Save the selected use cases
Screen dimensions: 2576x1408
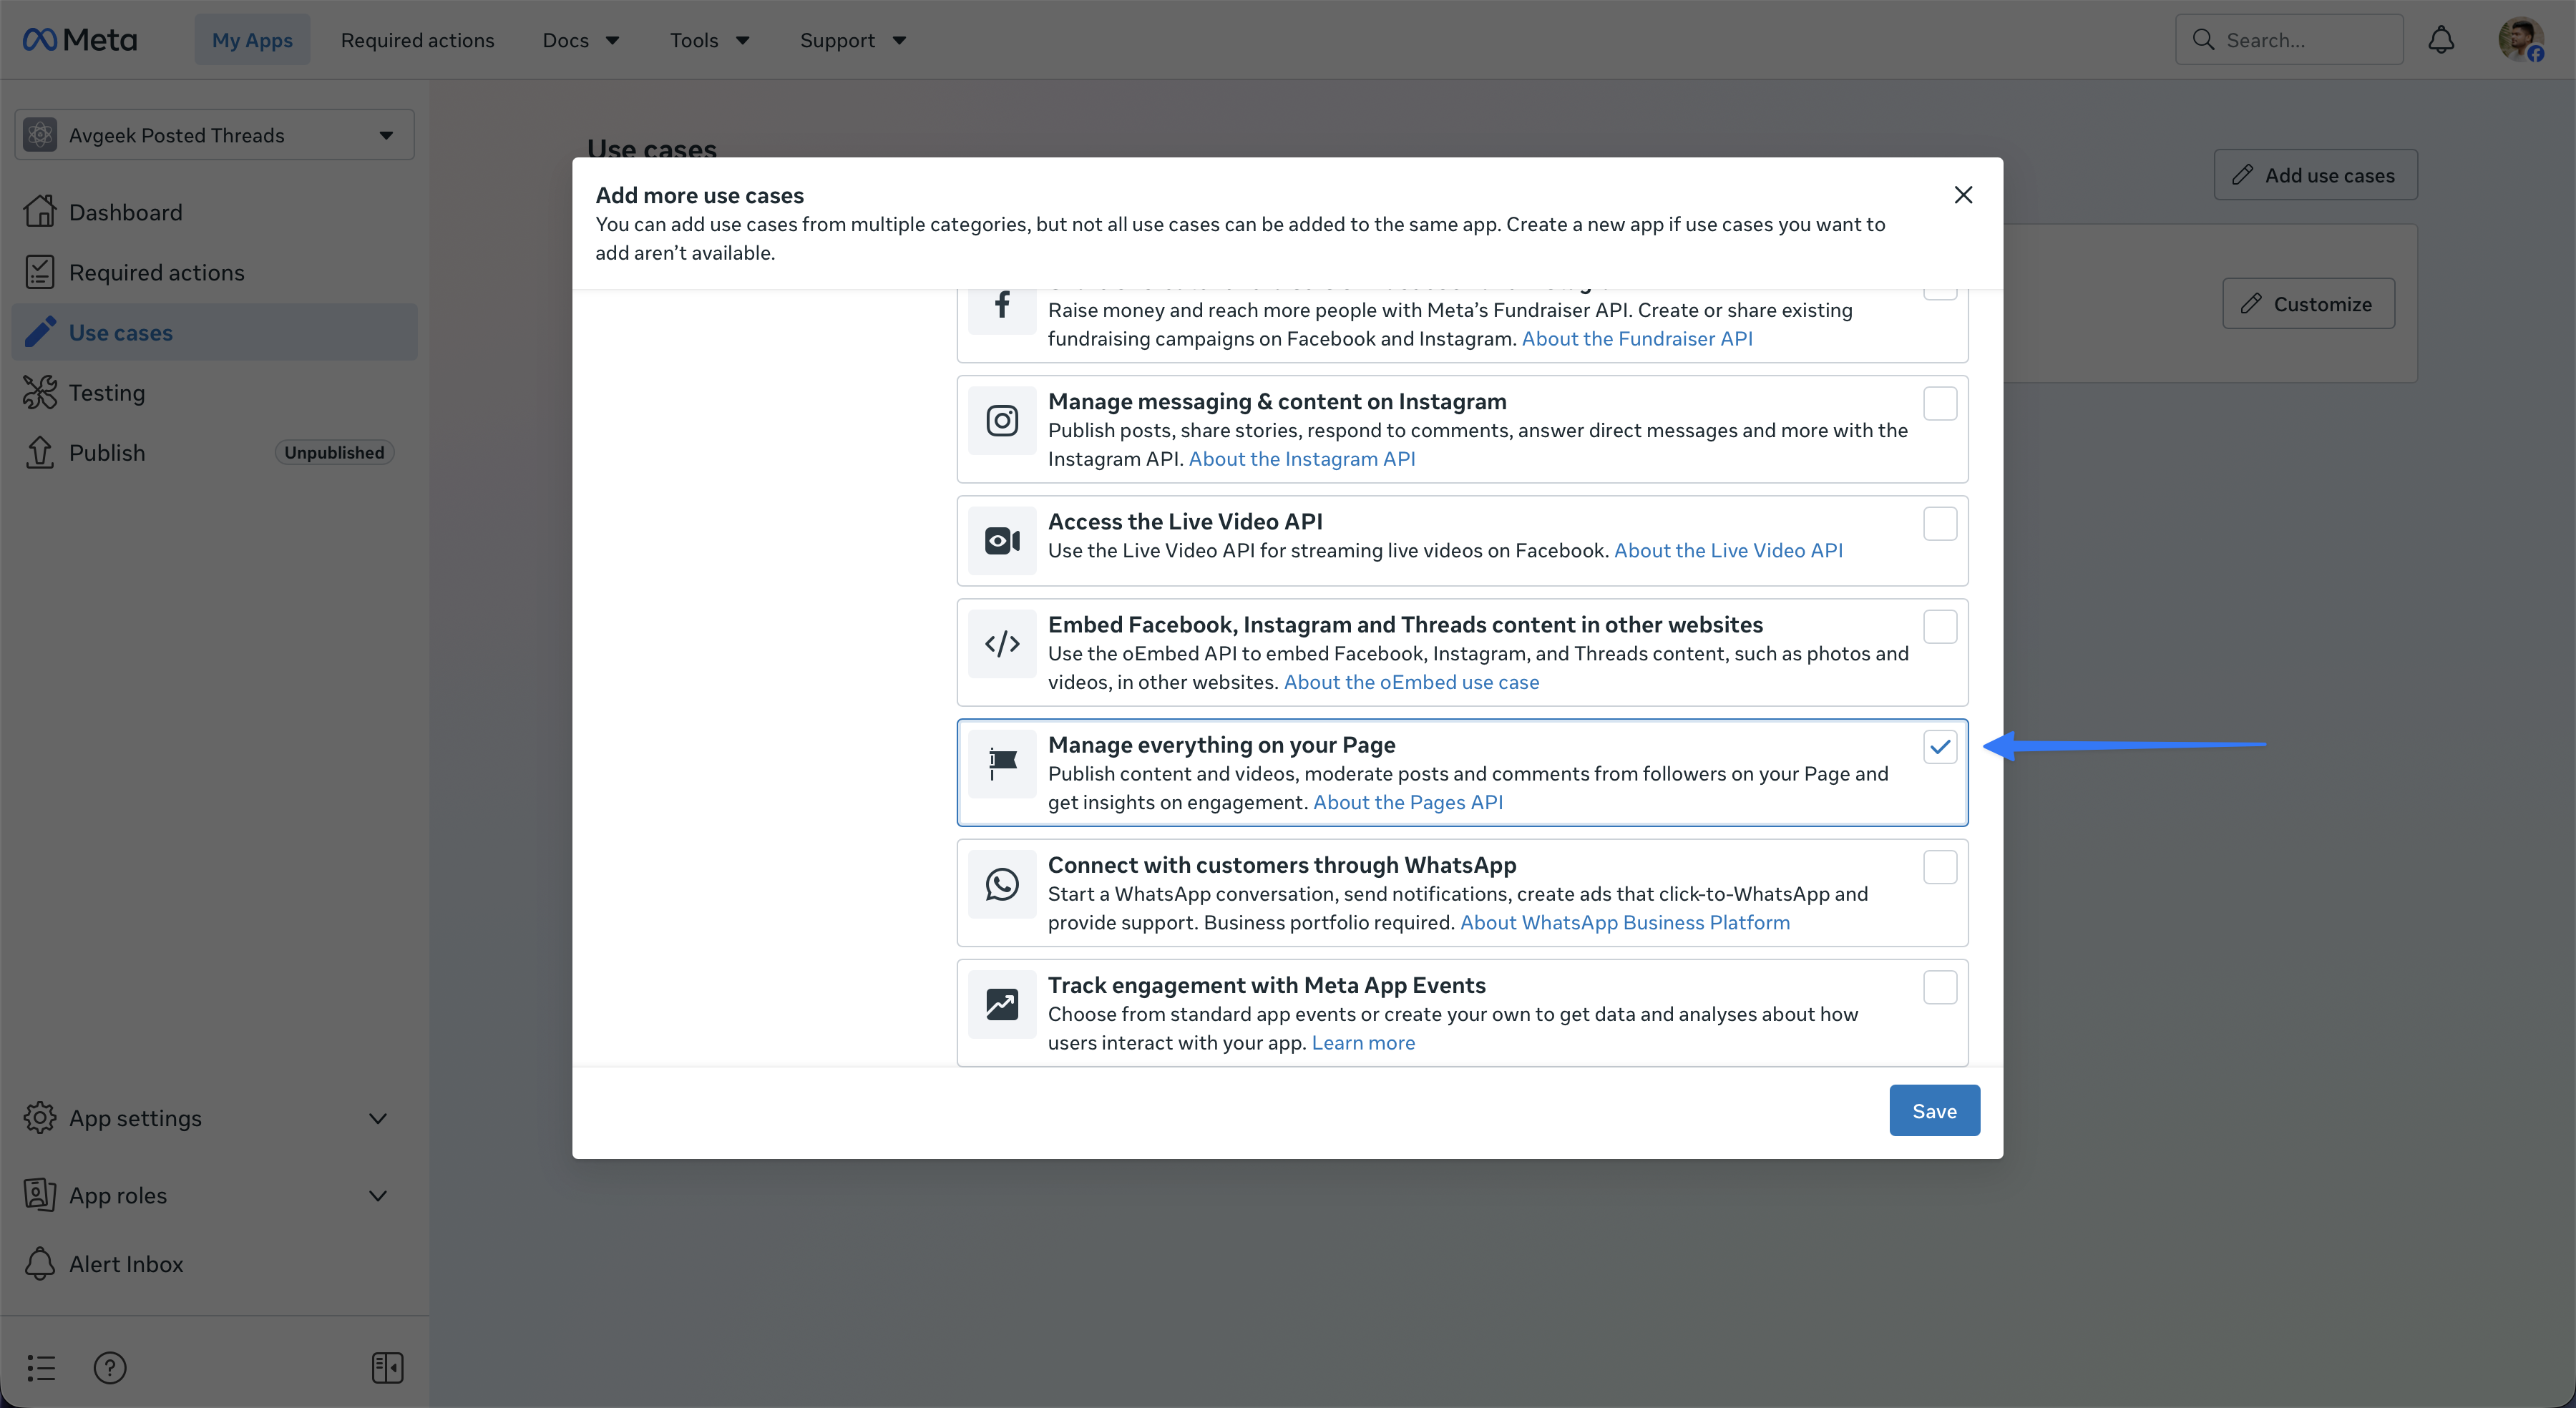coord(1934,1110)
